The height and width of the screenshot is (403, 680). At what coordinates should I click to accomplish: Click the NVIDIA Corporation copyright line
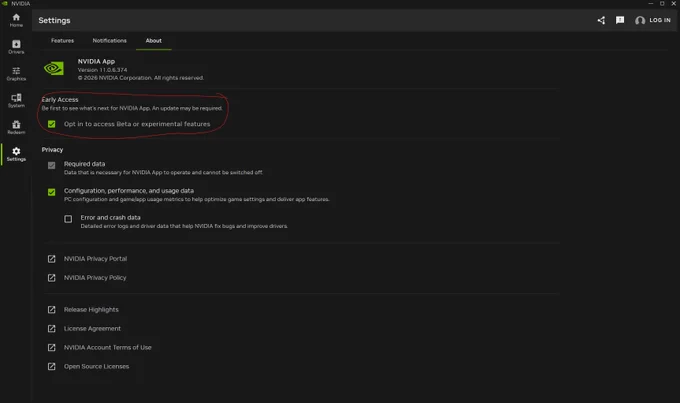point(141,78)
